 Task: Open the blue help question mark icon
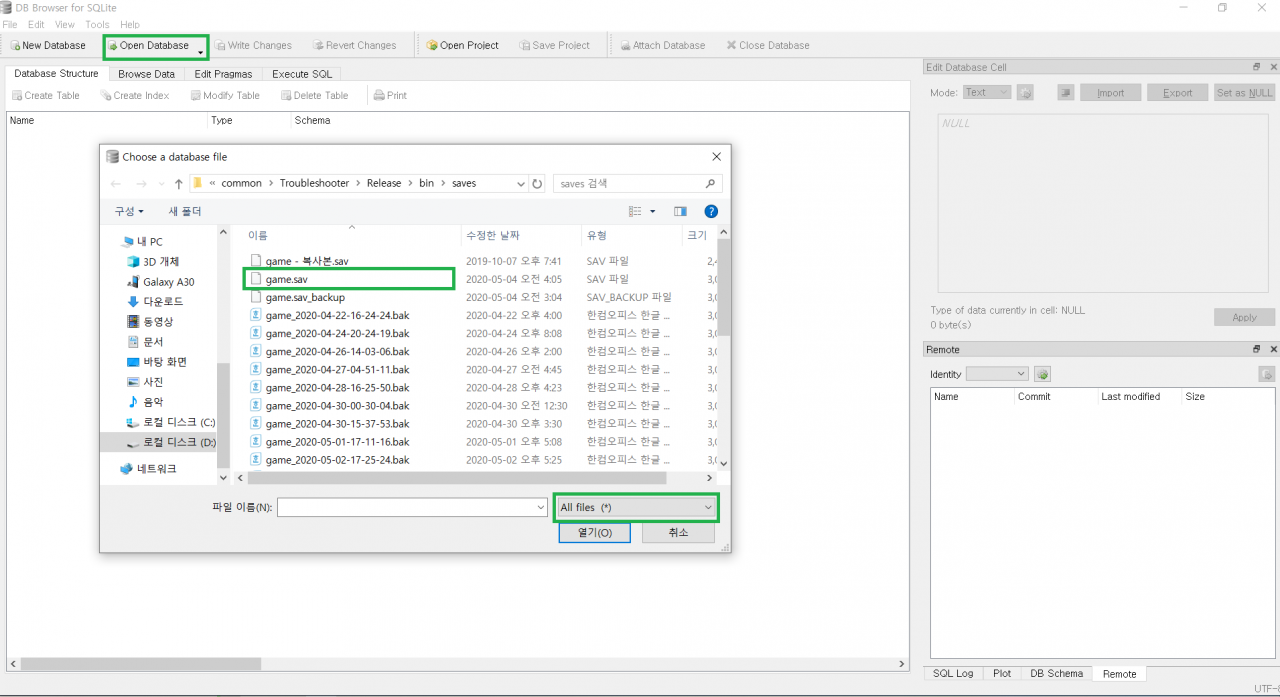click(711, 212)
